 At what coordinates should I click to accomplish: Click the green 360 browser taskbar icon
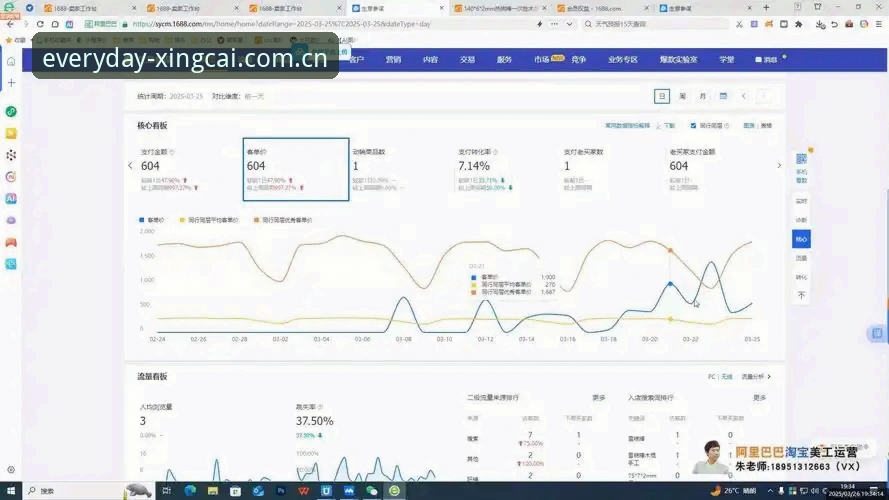pyautogui.click(x=394, y=491)
